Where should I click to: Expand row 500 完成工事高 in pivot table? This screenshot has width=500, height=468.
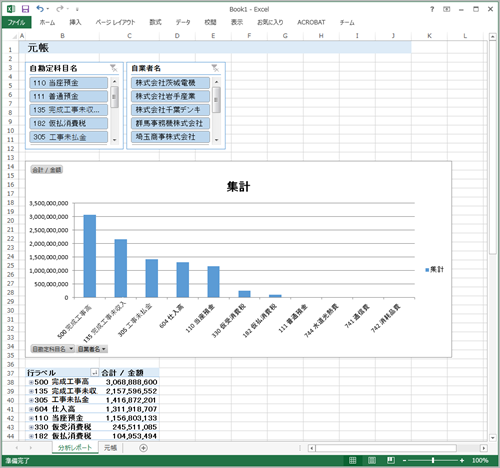pos(31,382)
